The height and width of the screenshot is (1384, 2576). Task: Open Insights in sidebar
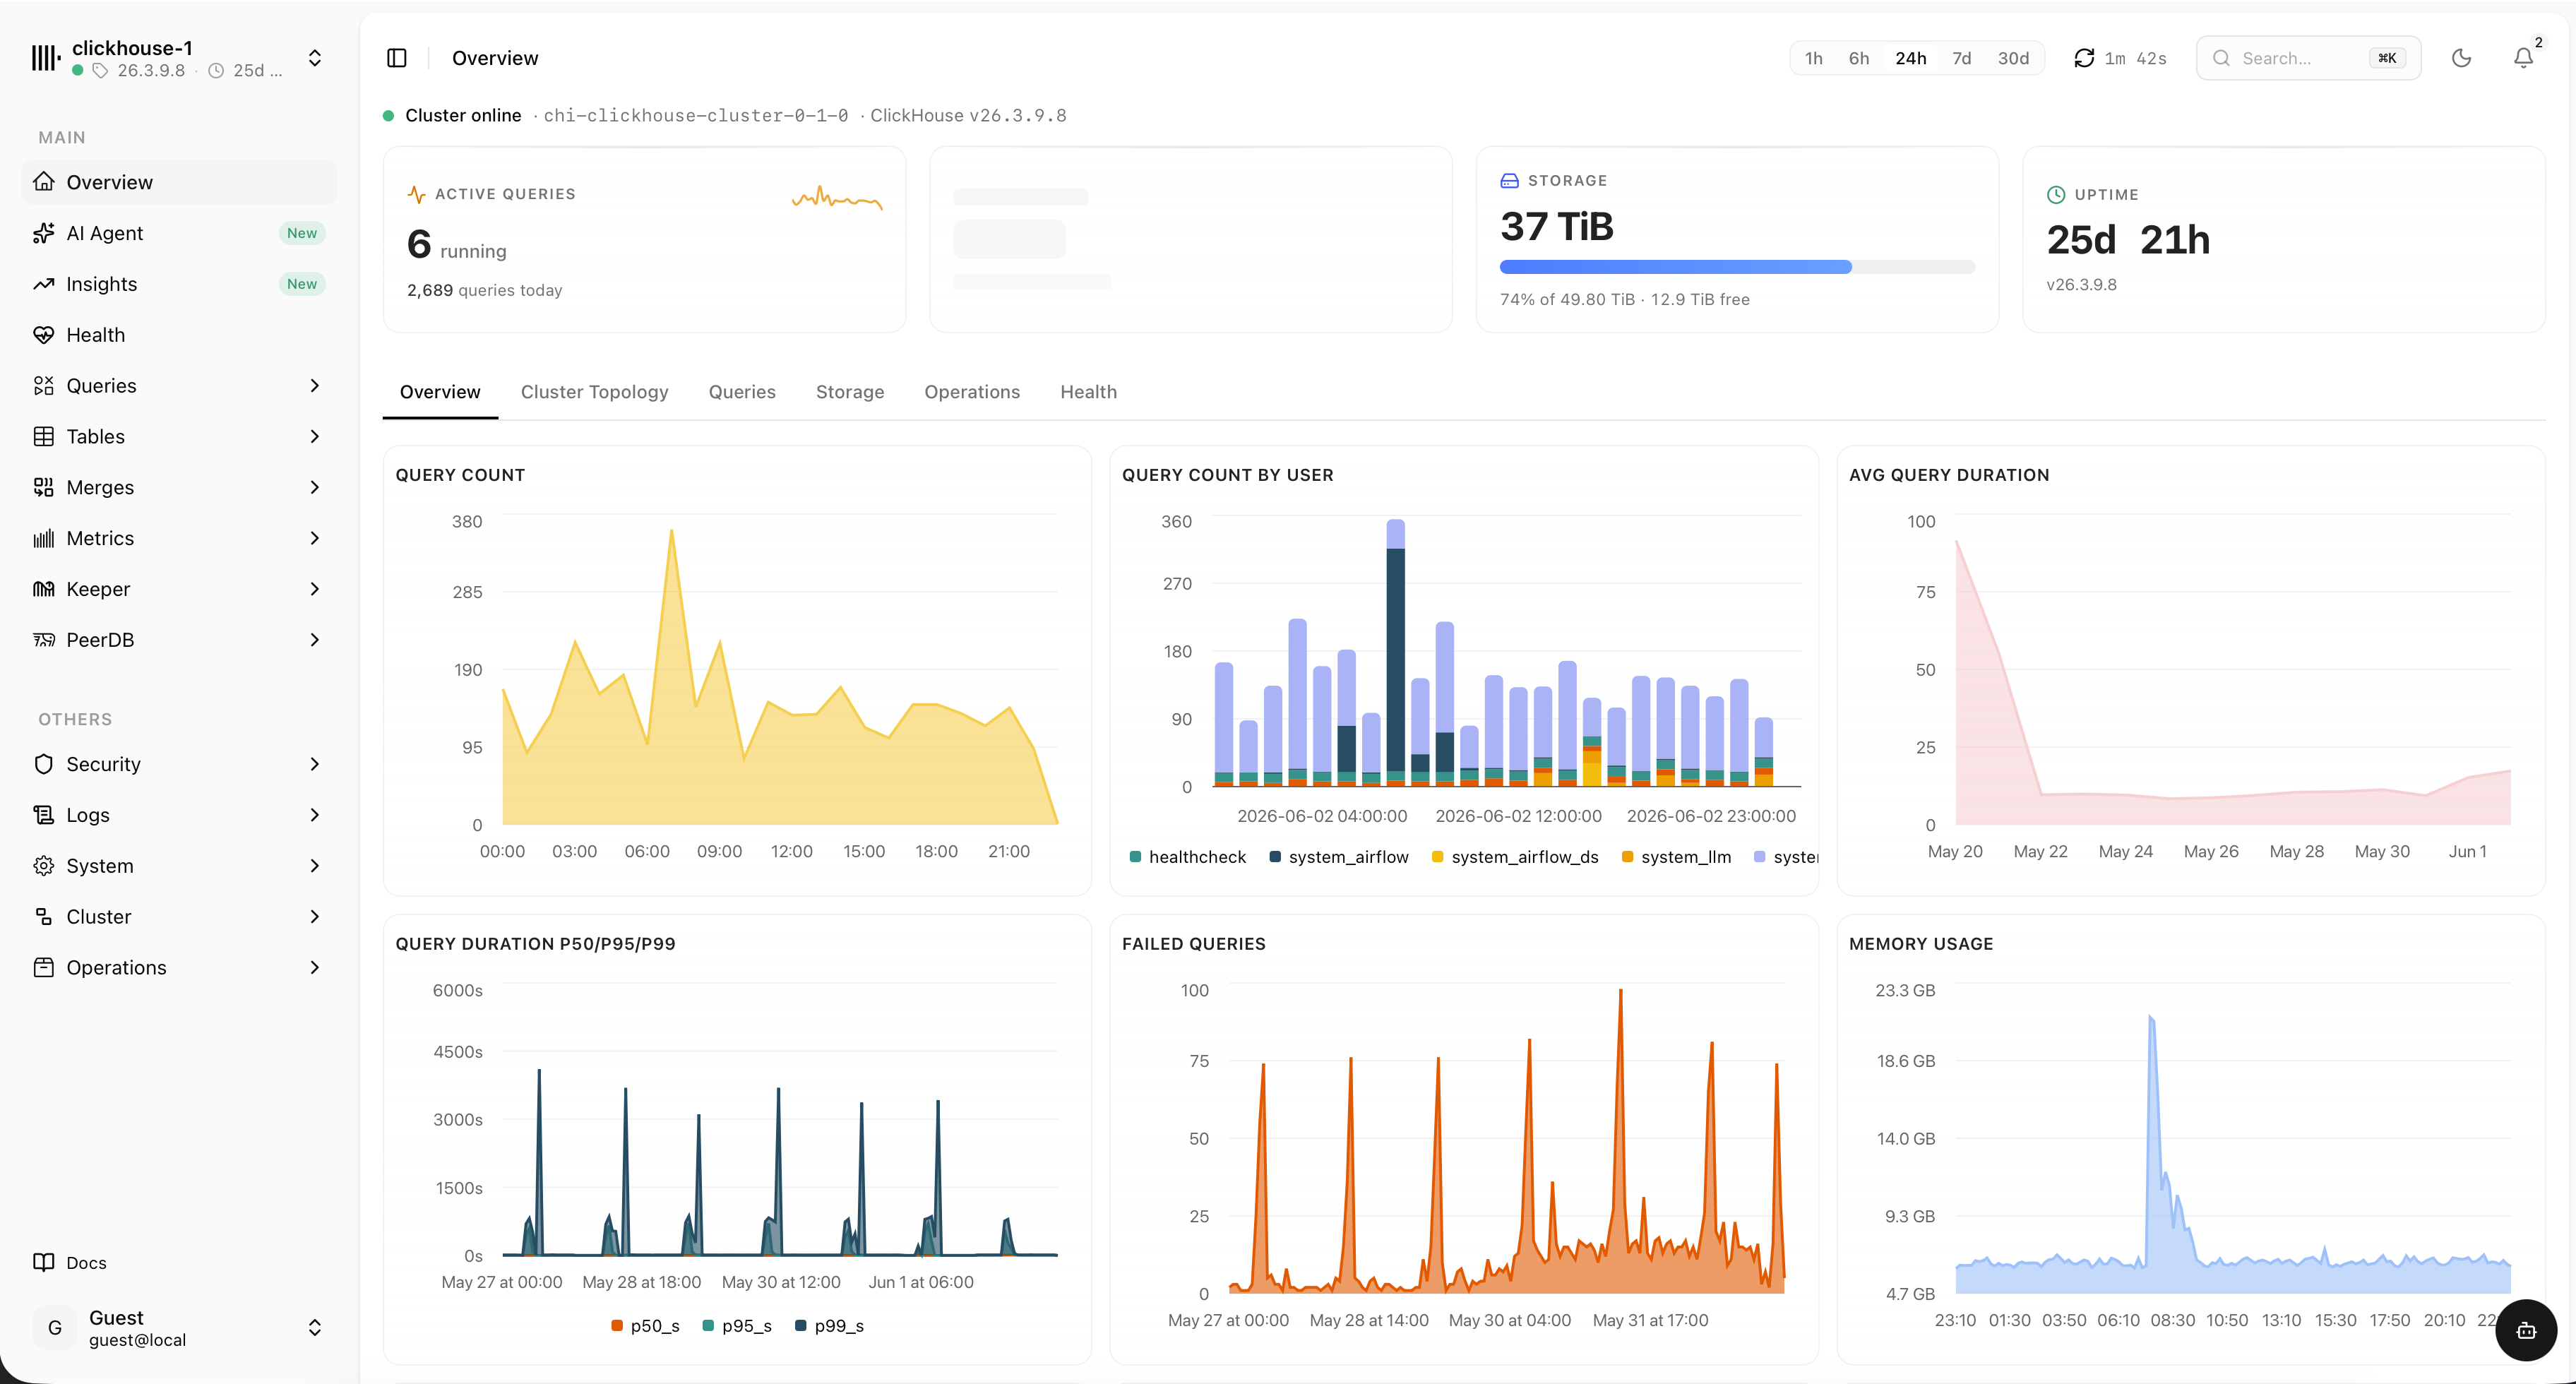click(179, 284)
